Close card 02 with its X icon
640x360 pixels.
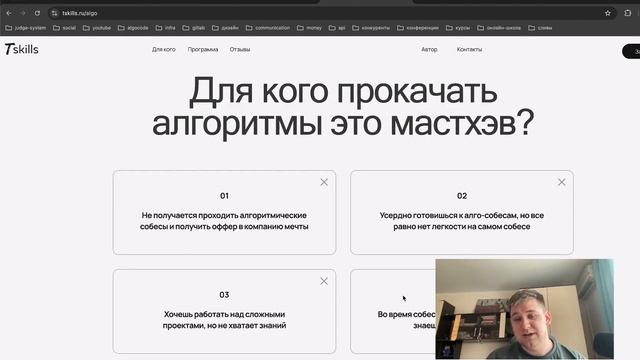pos(562,182)
